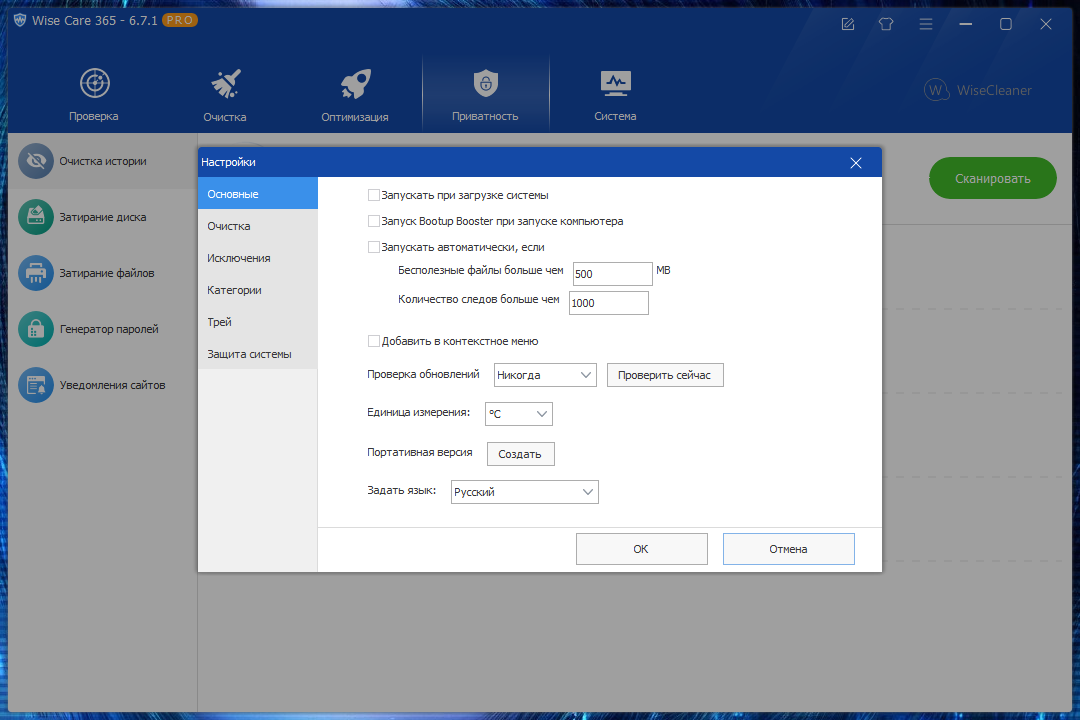The image size is (1080, 720).
Task: Click the Уведомления сайтов sidebar icon
Action: [x=36, y=385]
